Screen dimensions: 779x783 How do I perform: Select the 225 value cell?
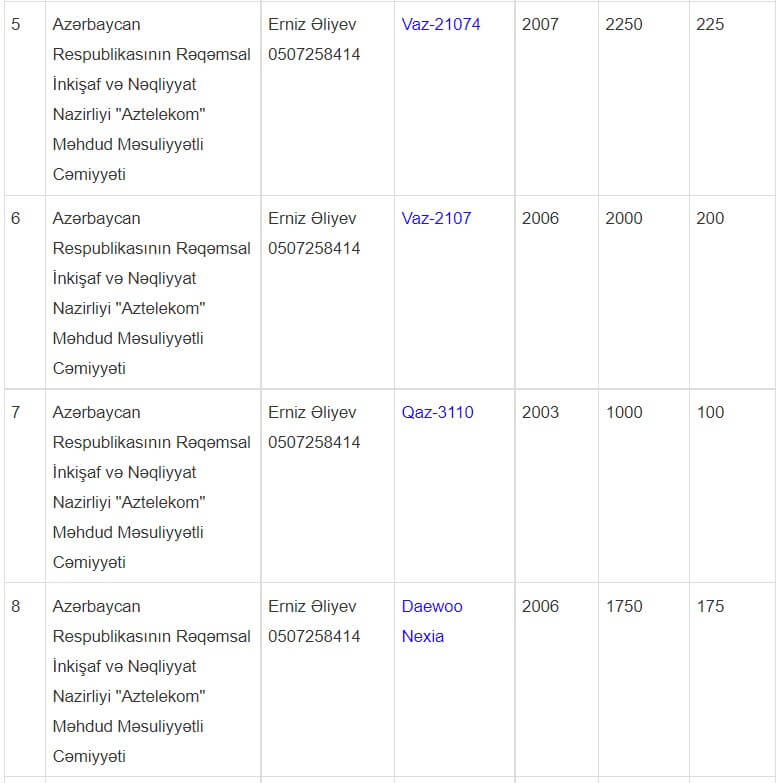[x=710, y=24]
